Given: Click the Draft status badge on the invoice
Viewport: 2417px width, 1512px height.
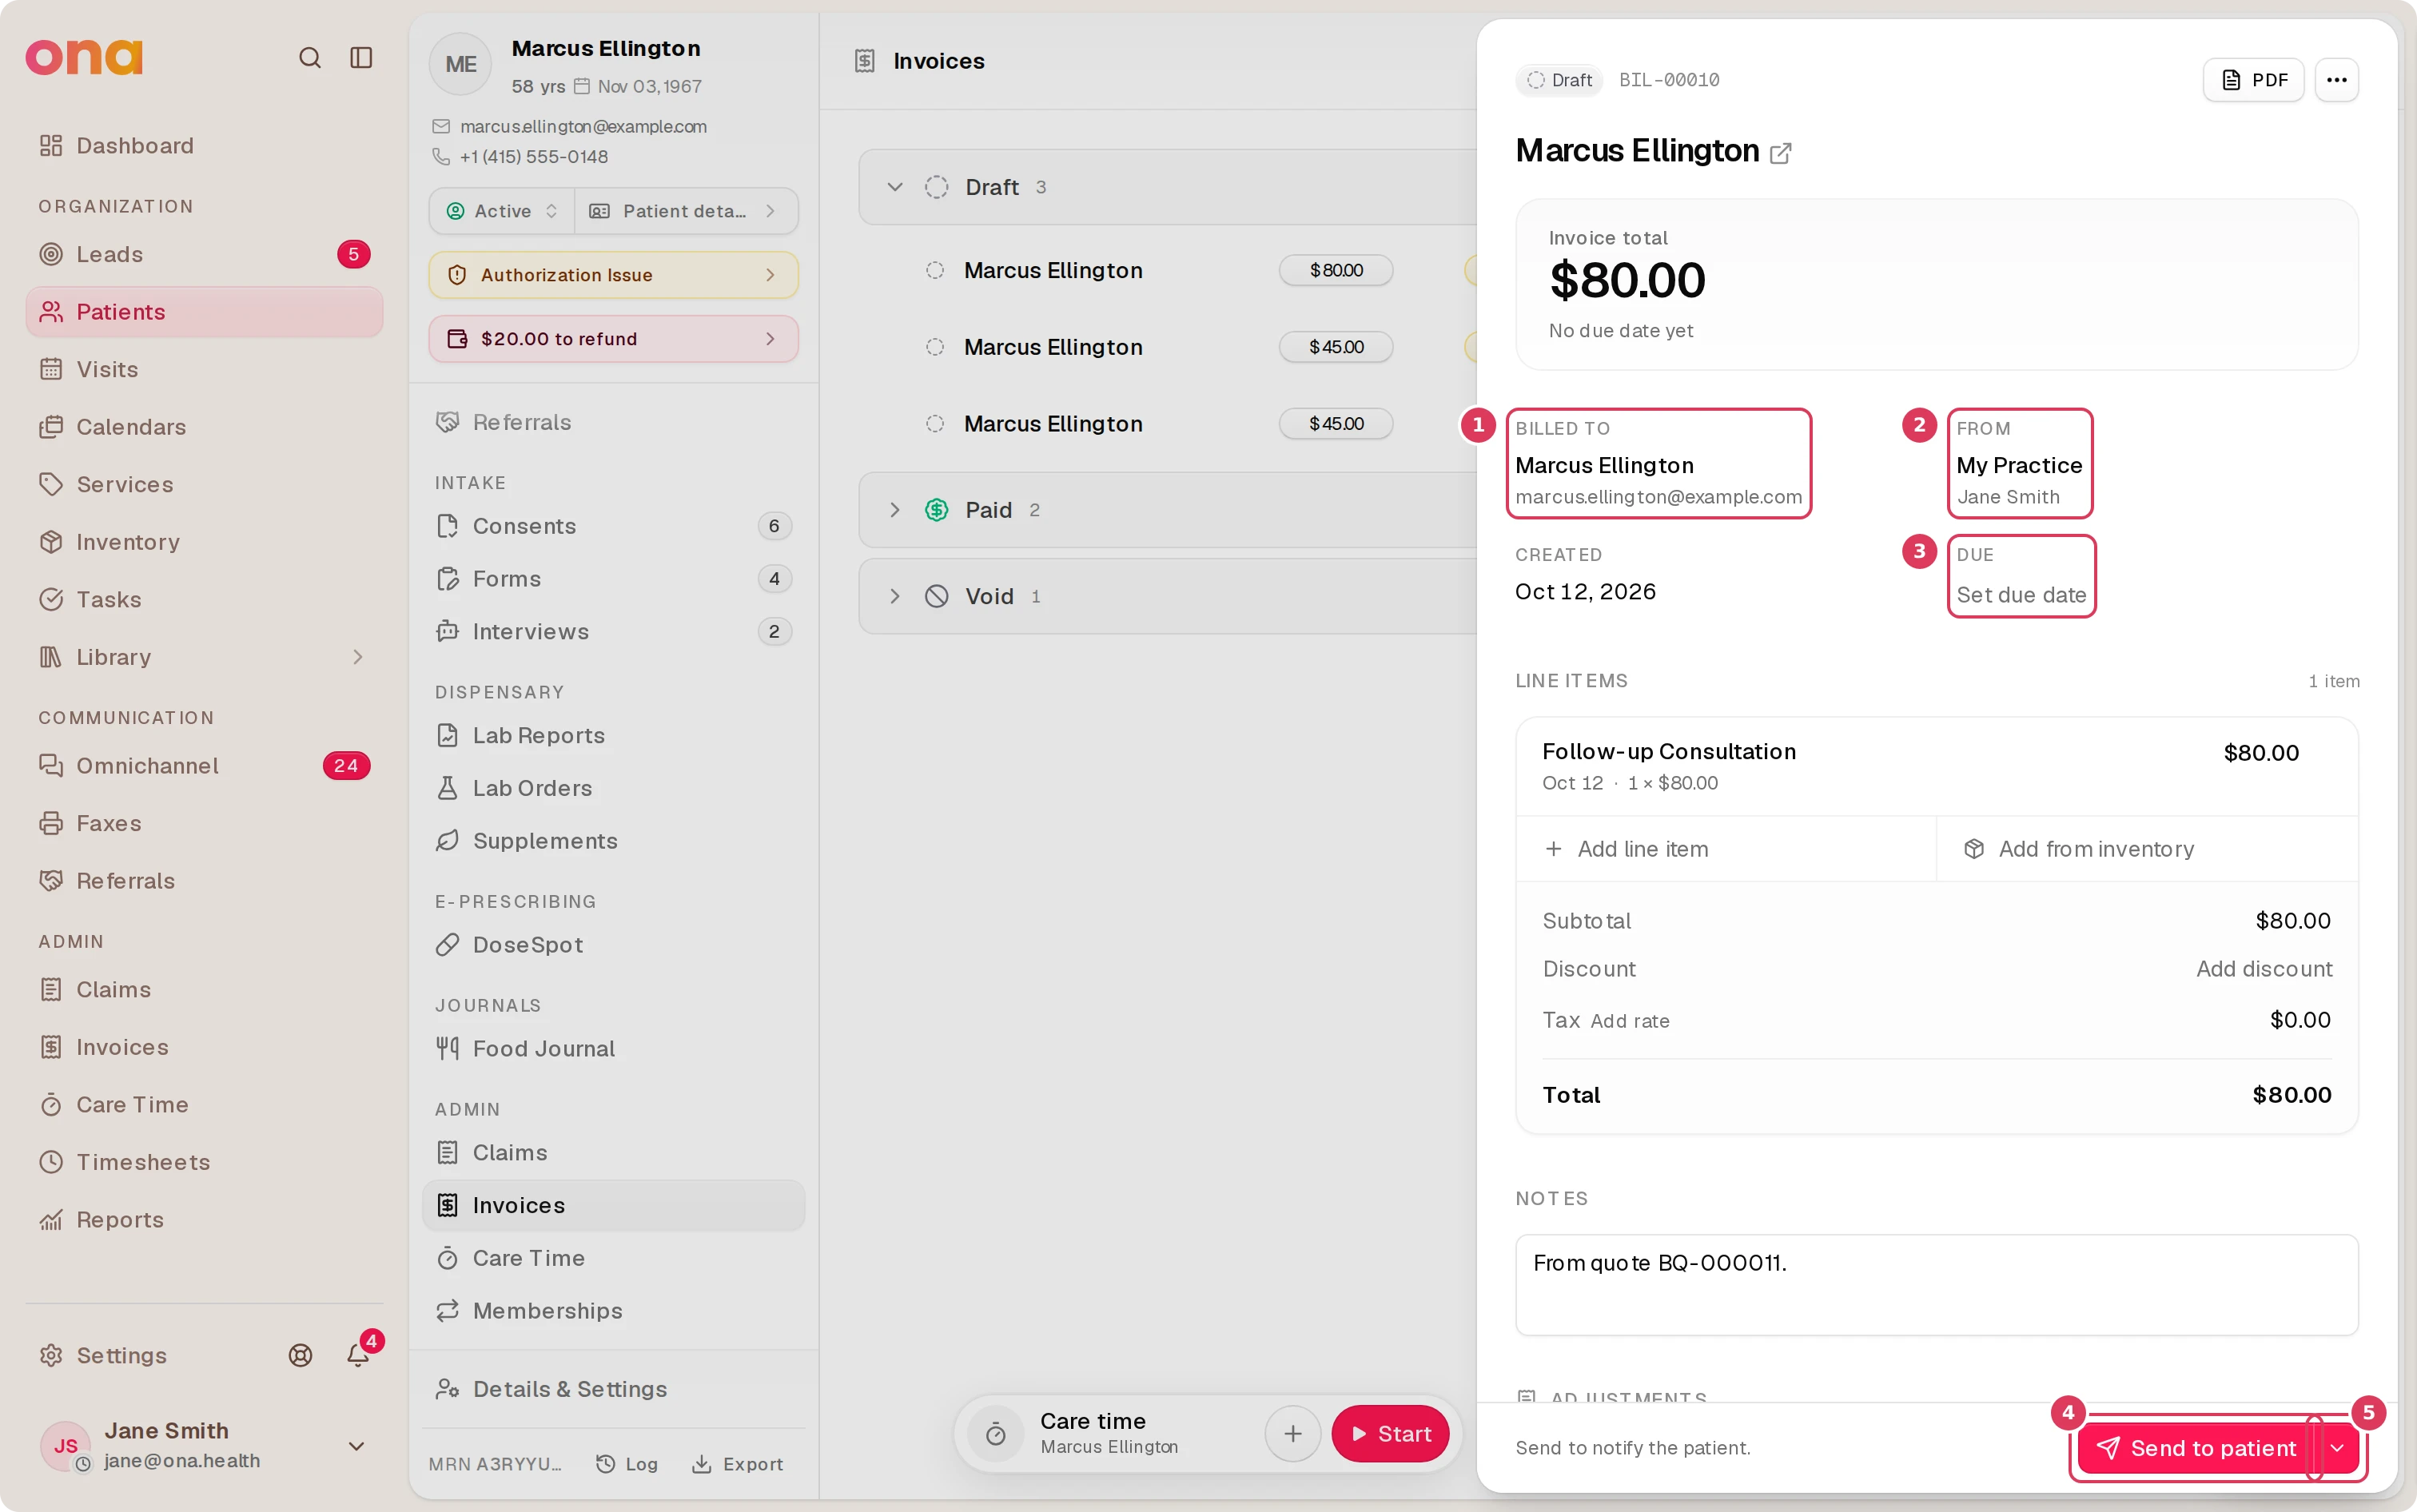Looking at the screenshot, I should click(1559, 80).
